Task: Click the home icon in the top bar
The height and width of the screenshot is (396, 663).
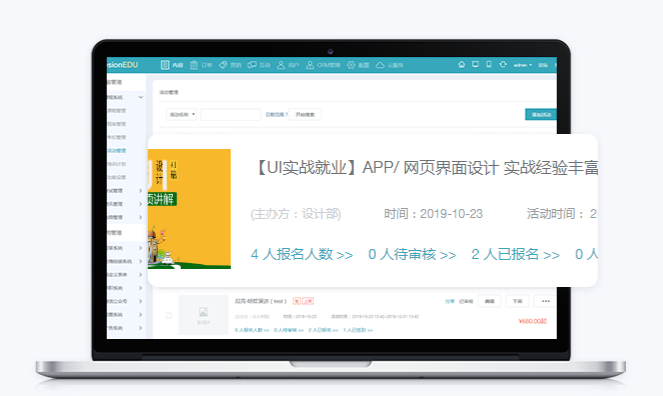Action: tap(462, 64)
